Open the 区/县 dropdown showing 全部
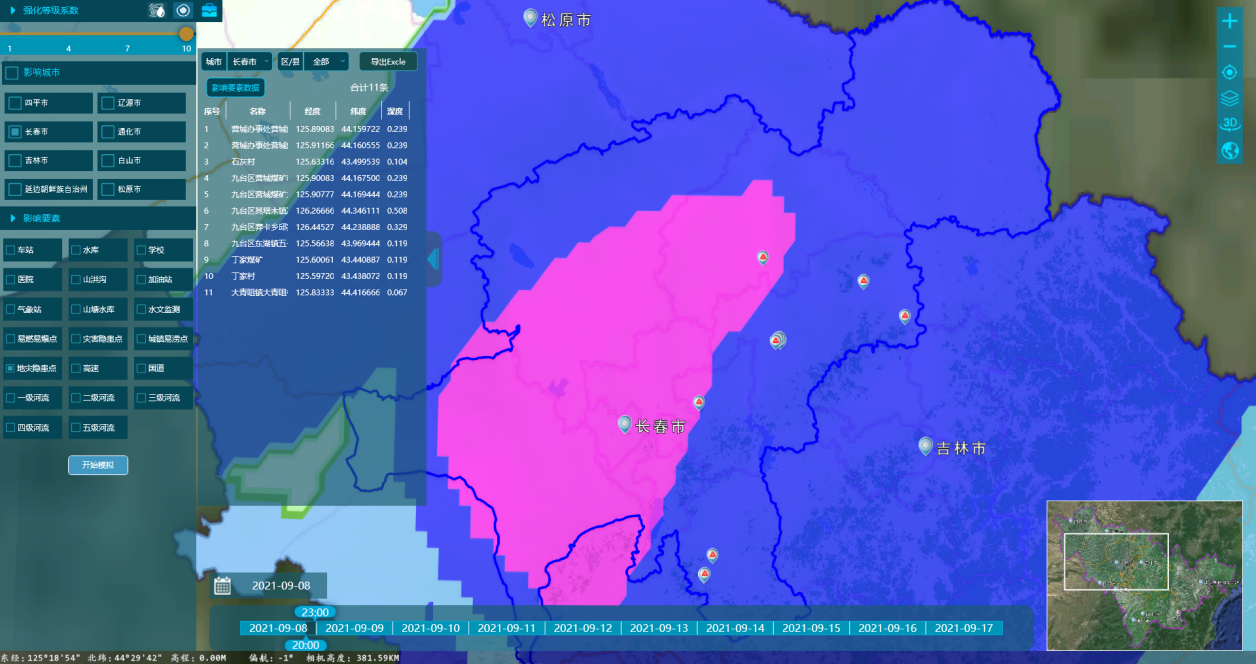1256x664 pixels. pos(326,61)
